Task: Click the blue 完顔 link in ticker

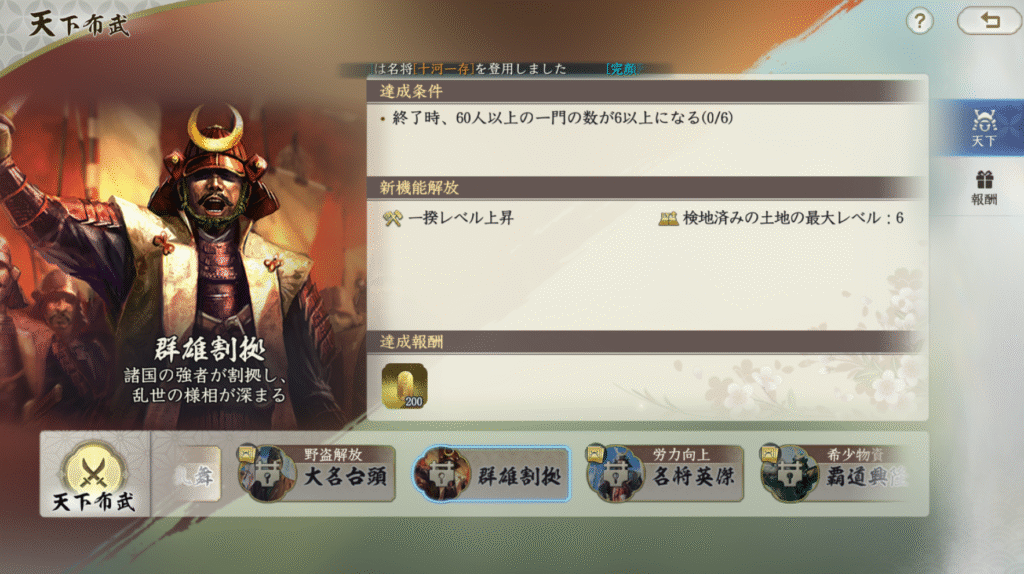Action: click(621, 69)
